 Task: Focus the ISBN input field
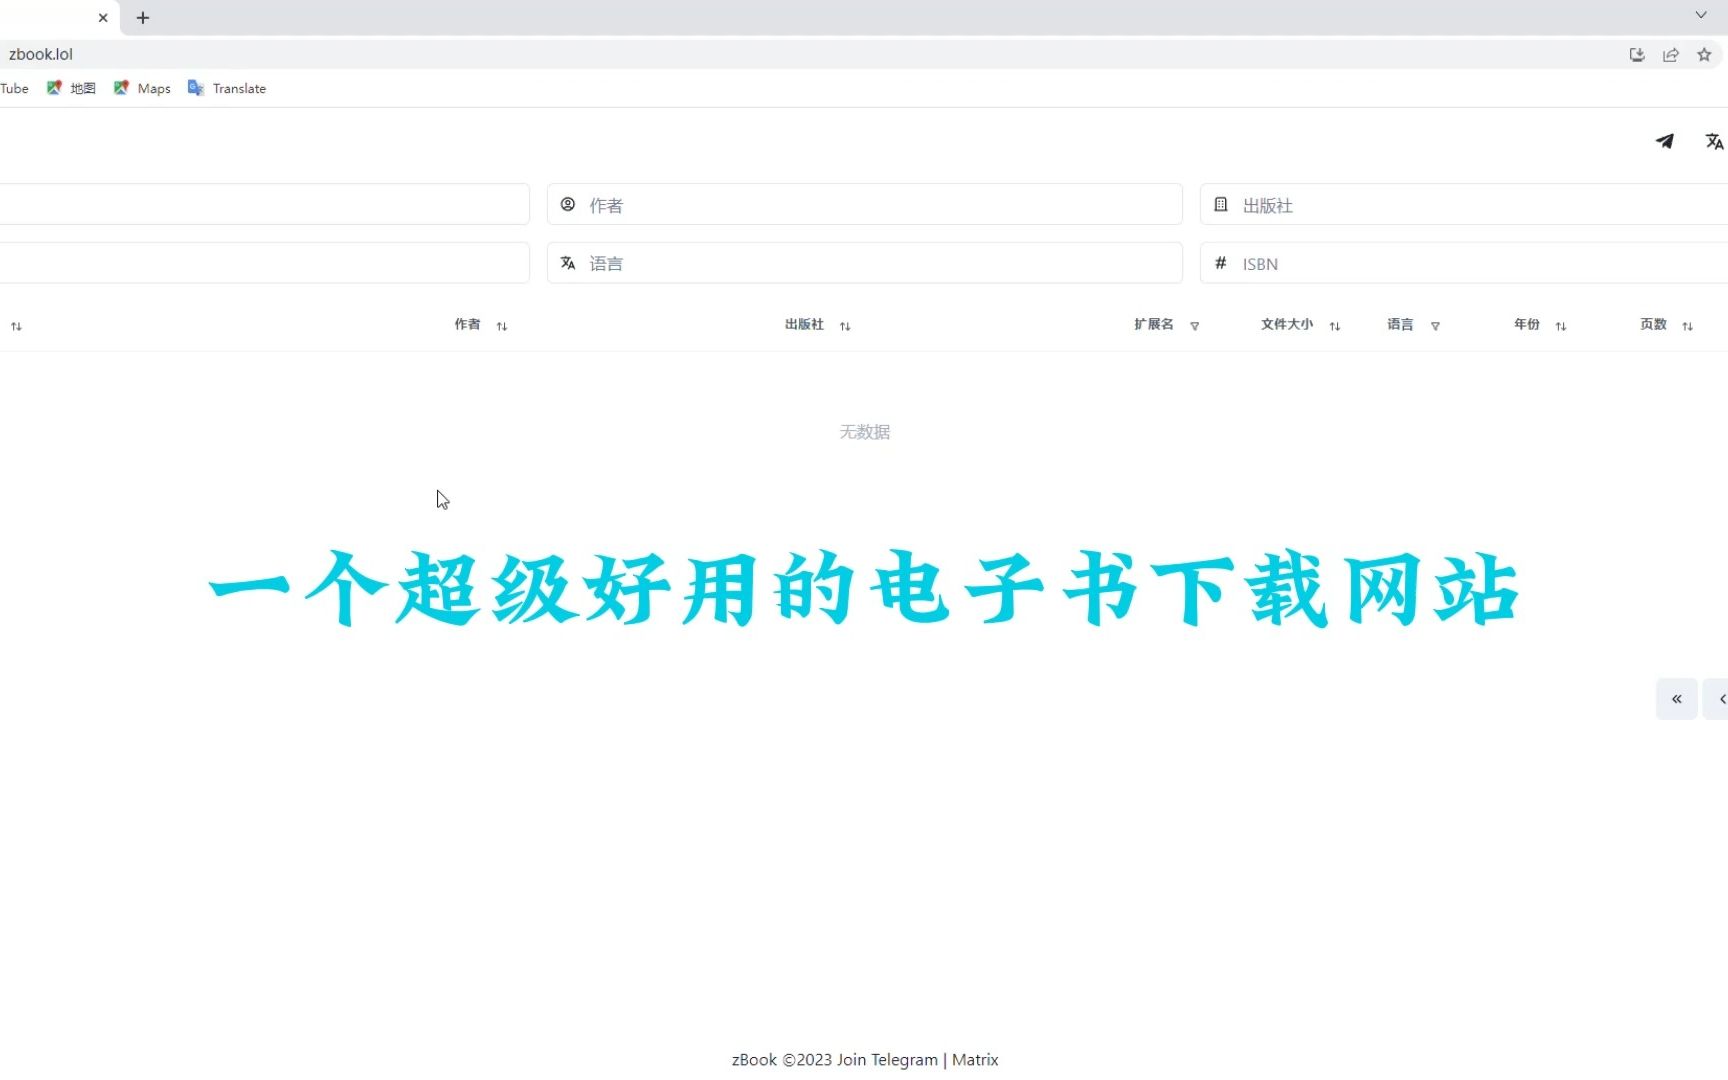tap(1464, 263)
